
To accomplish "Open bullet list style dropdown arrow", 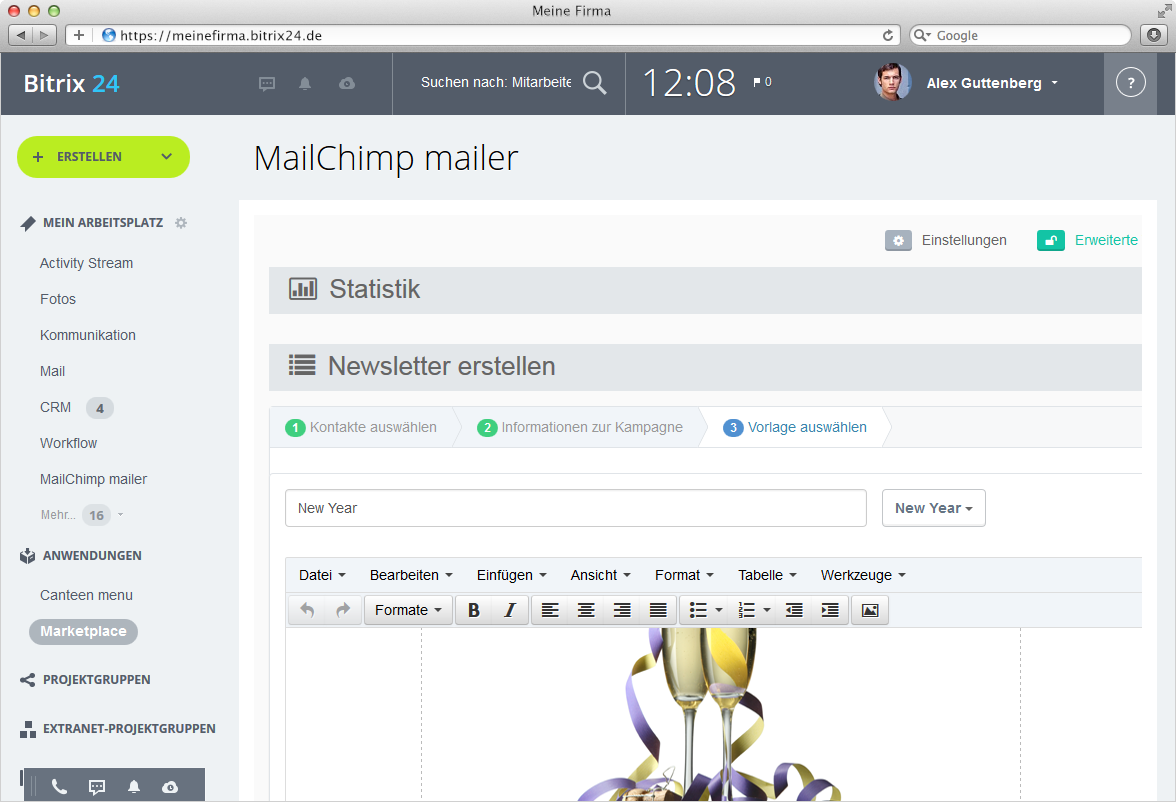I will click(719, 610).
